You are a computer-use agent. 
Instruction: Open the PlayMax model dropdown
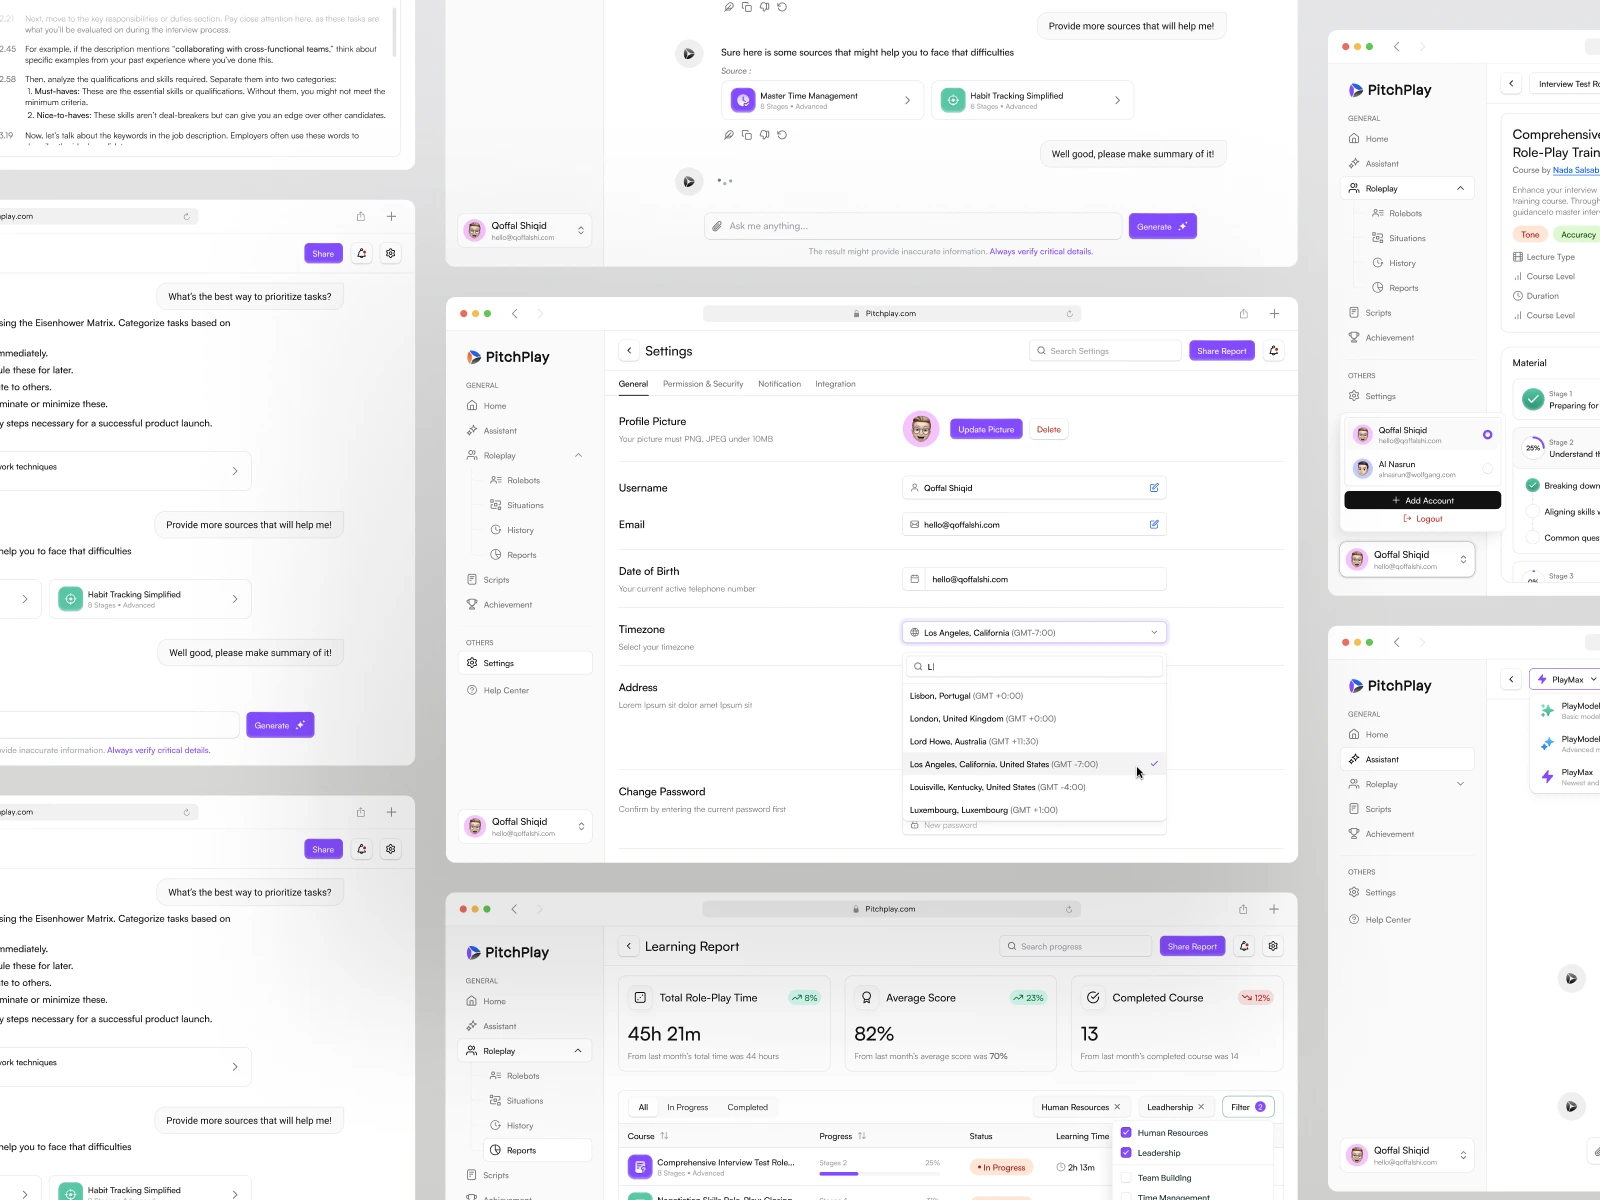[1566, 679]
